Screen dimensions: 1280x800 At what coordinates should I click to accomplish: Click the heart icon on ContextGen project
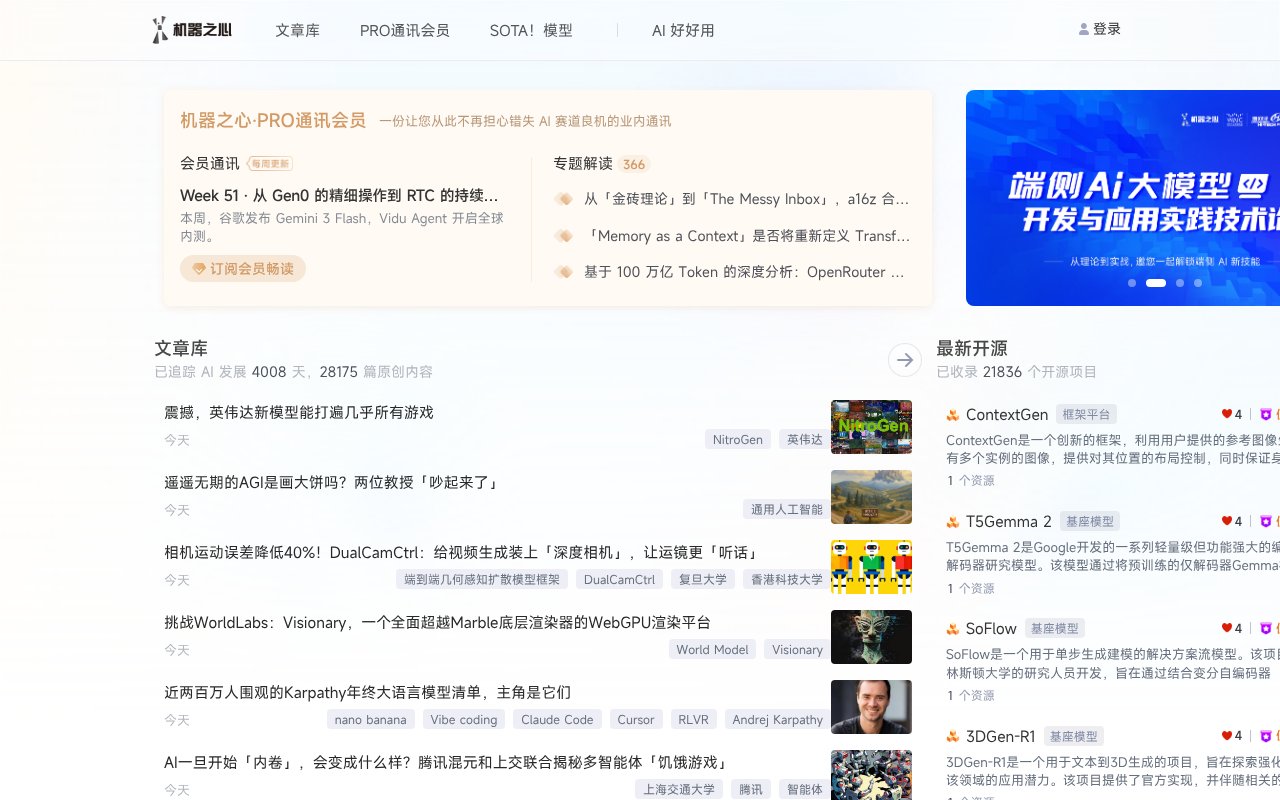(1227, 414)
